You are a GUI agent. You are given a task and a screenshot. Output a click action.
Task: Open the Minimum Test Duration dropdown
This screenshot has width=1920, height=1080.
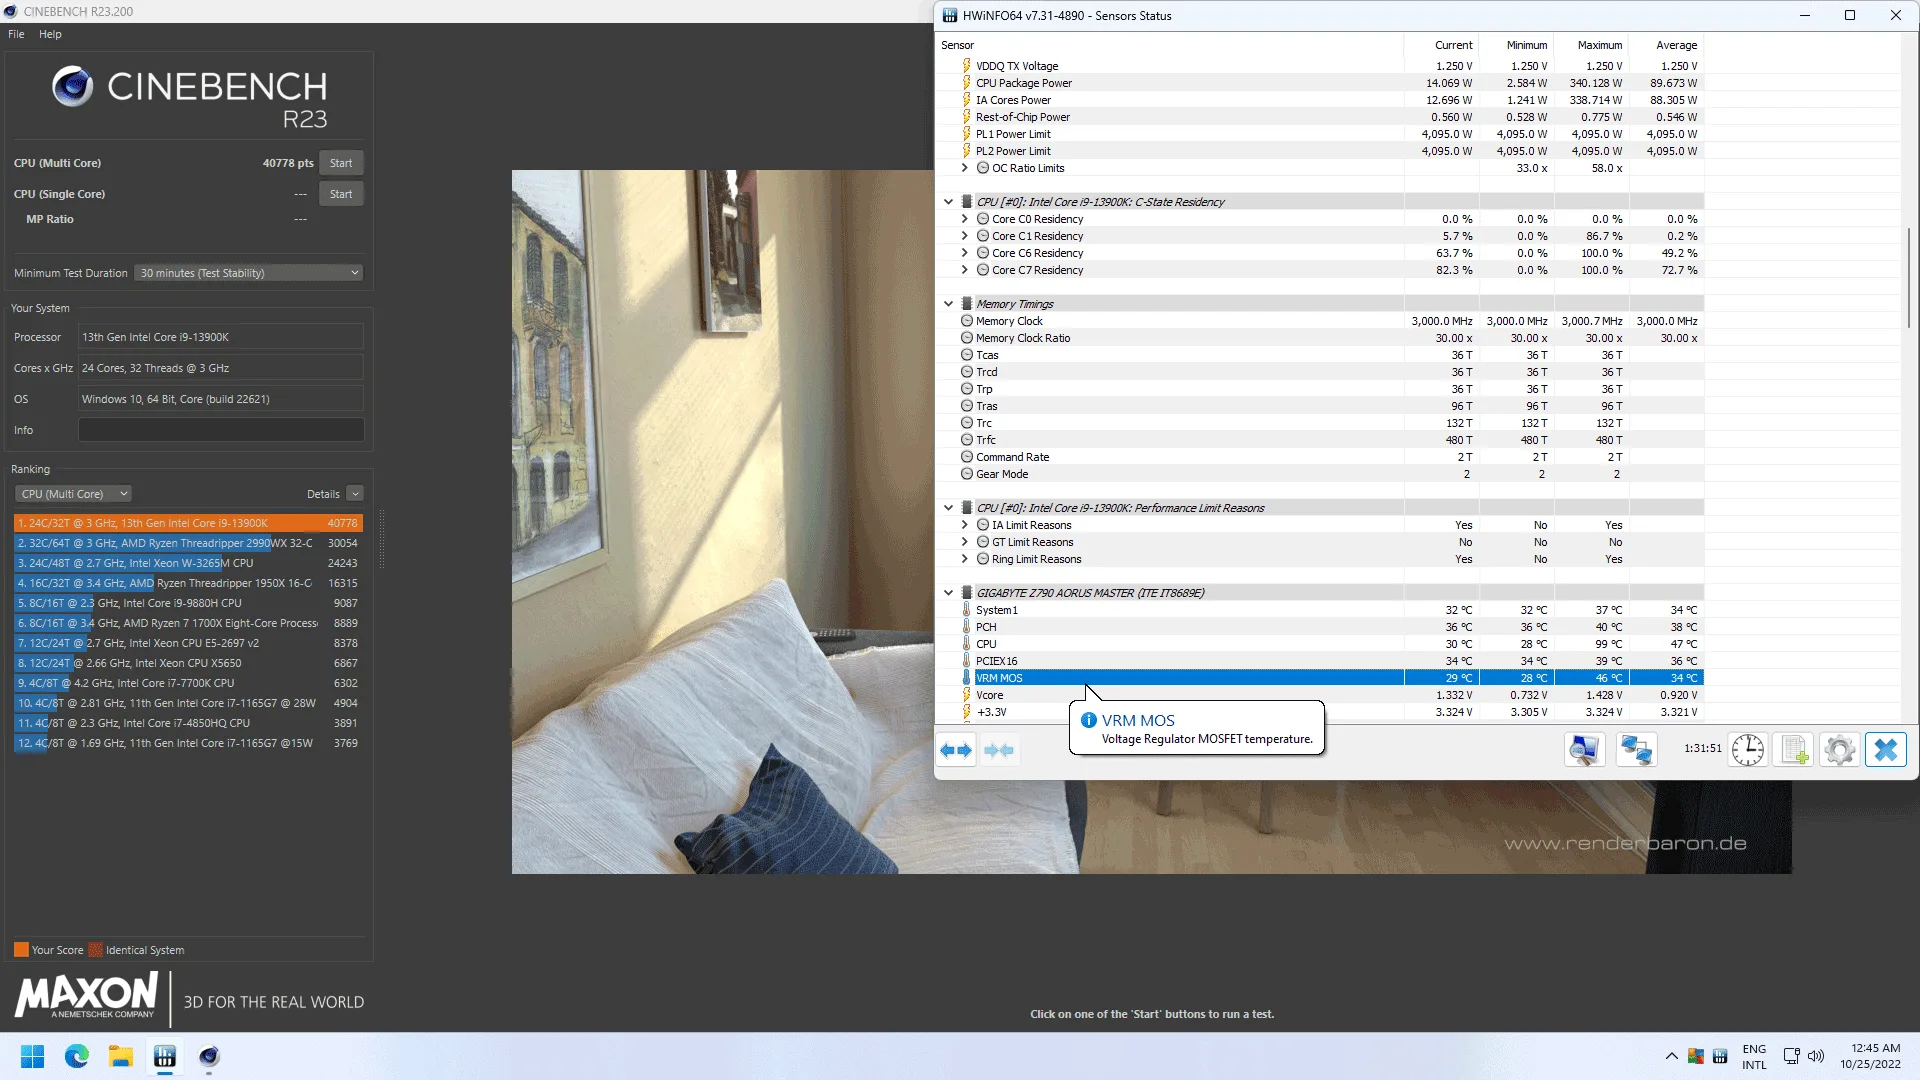249,273
